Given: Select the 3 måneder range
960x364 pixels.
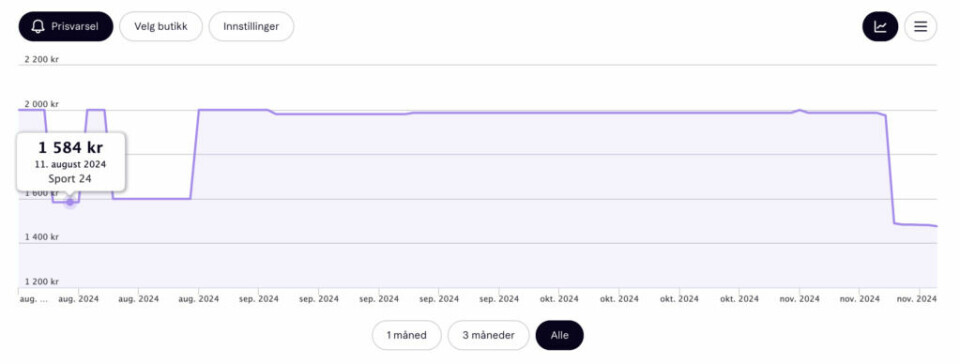Looking at the screenshot, I should pyautogui.click(x=488, y=335).
